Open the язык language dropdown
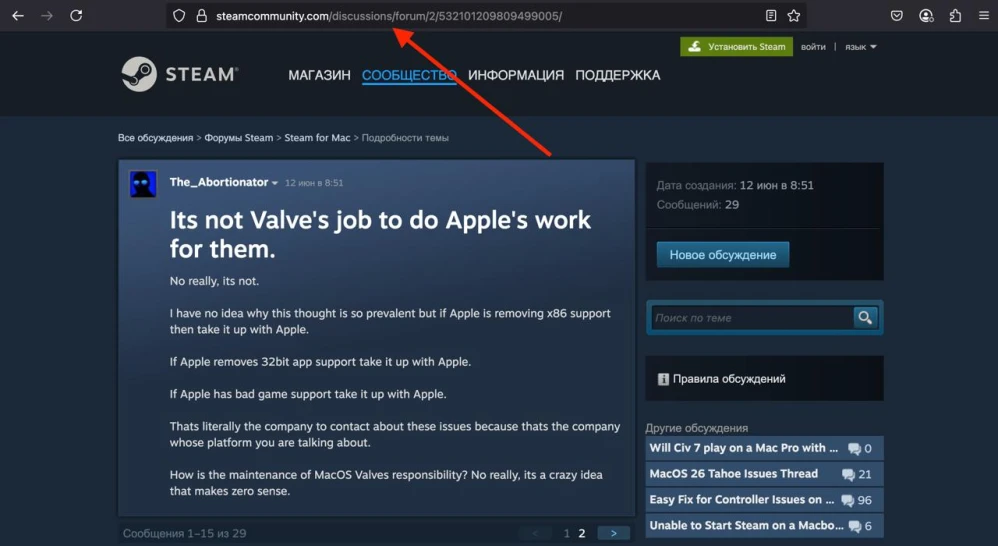Screen dimensions: 998x546 861,46
